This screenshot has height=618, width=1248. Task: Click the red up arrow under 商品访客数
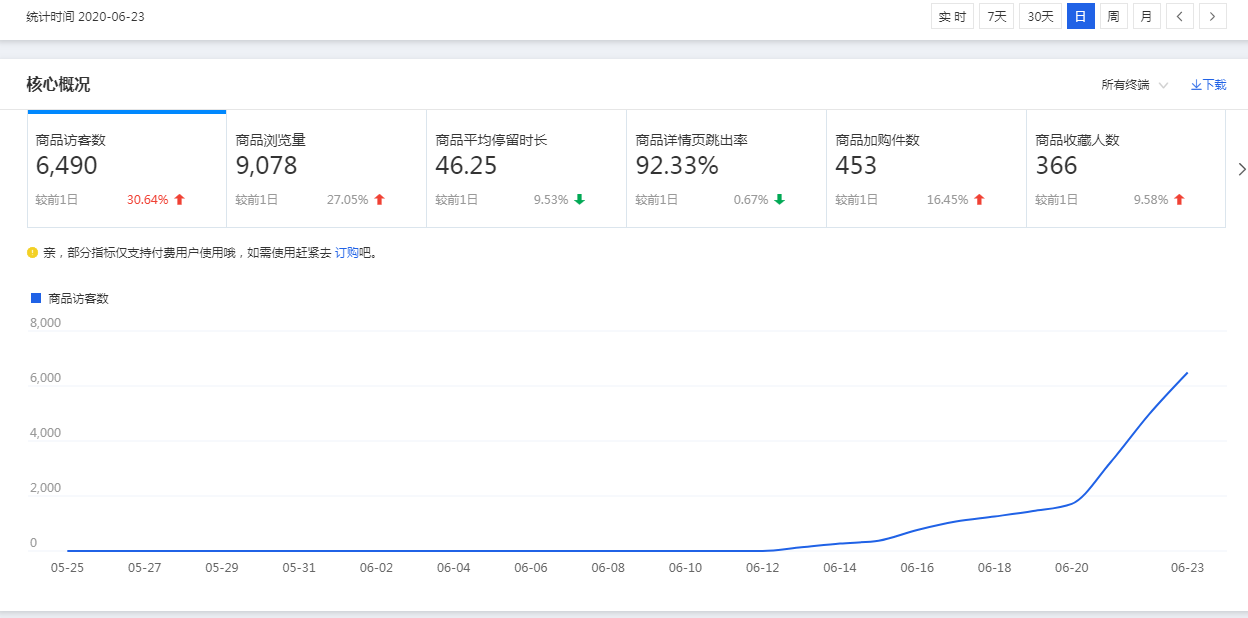pos(180,200)
